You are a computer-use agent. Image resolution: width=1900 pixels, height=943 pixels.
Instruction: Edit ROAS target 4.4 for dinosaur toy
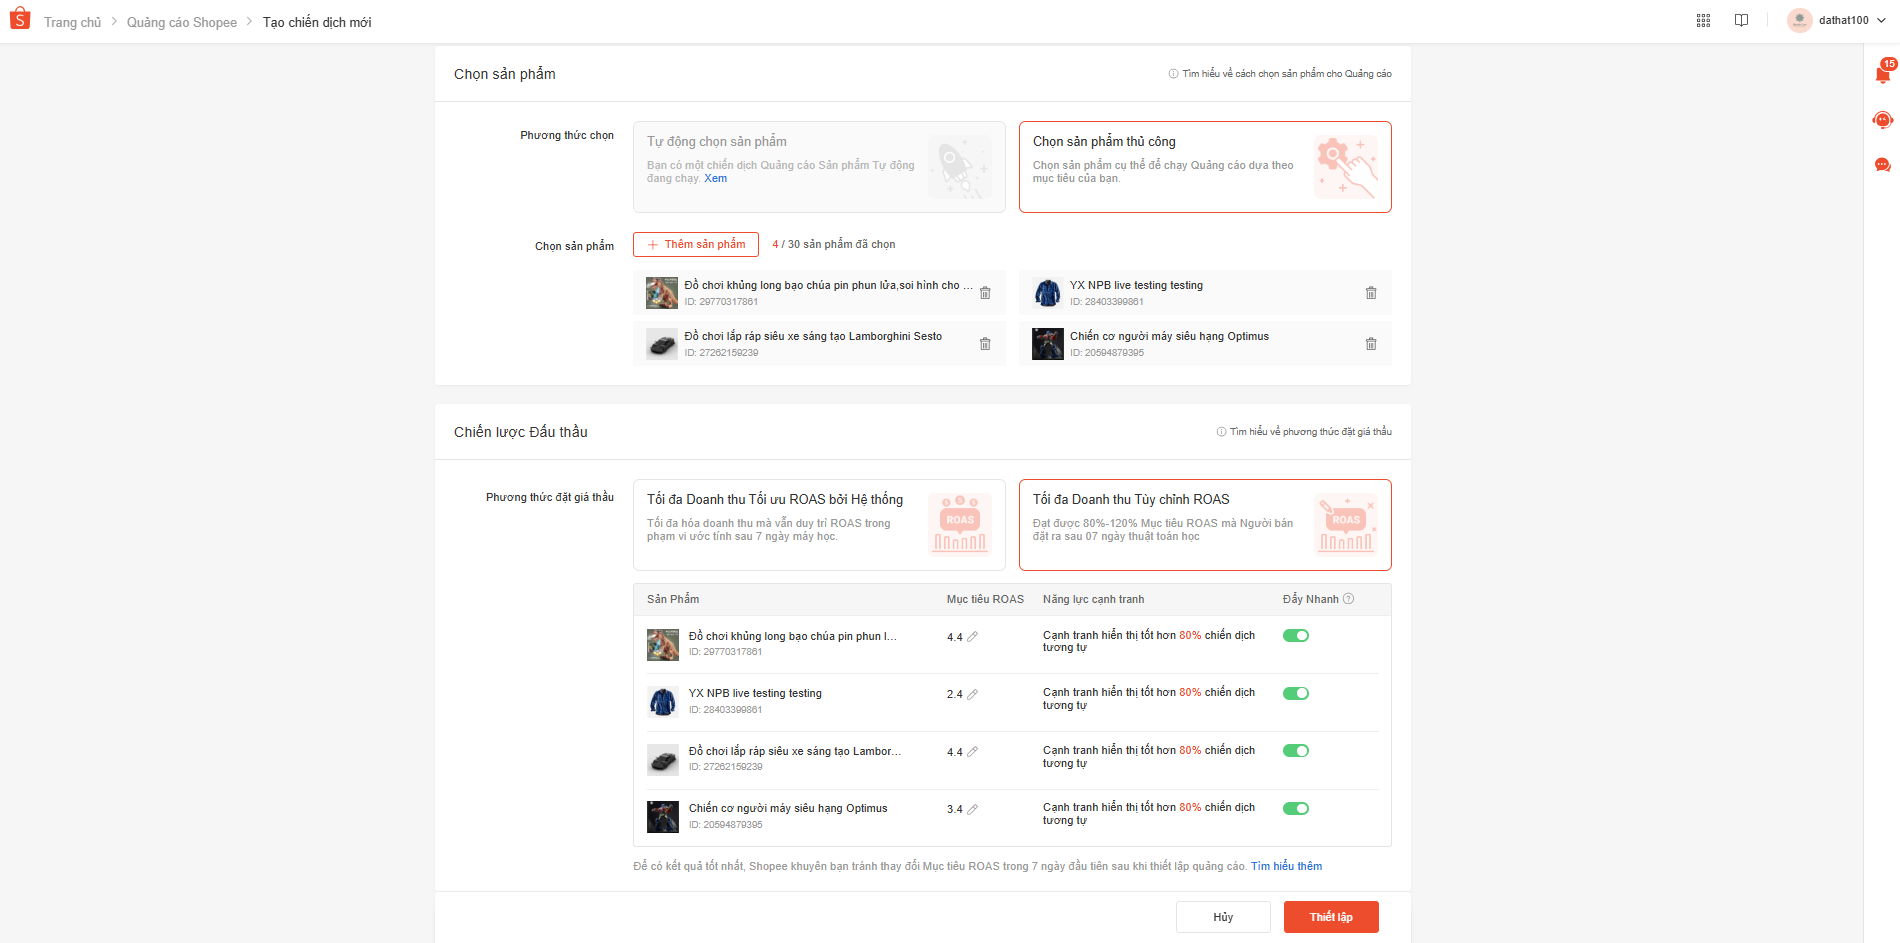[972, 637]
